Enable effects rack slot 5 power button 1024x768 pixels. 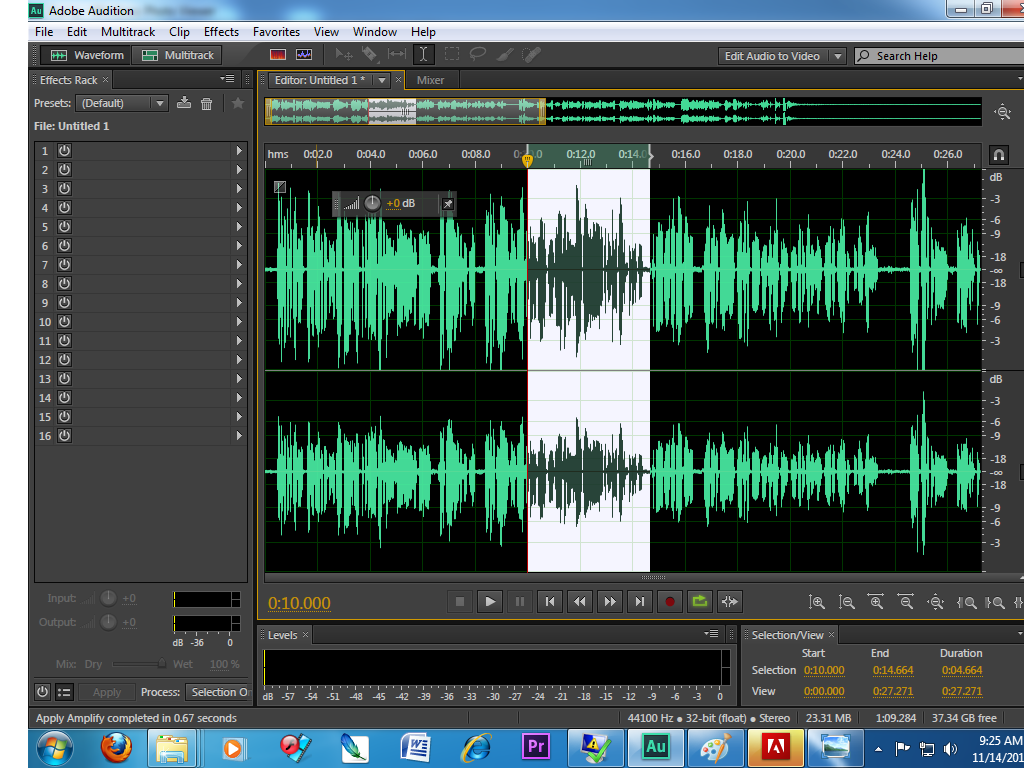tap(62, 226)
